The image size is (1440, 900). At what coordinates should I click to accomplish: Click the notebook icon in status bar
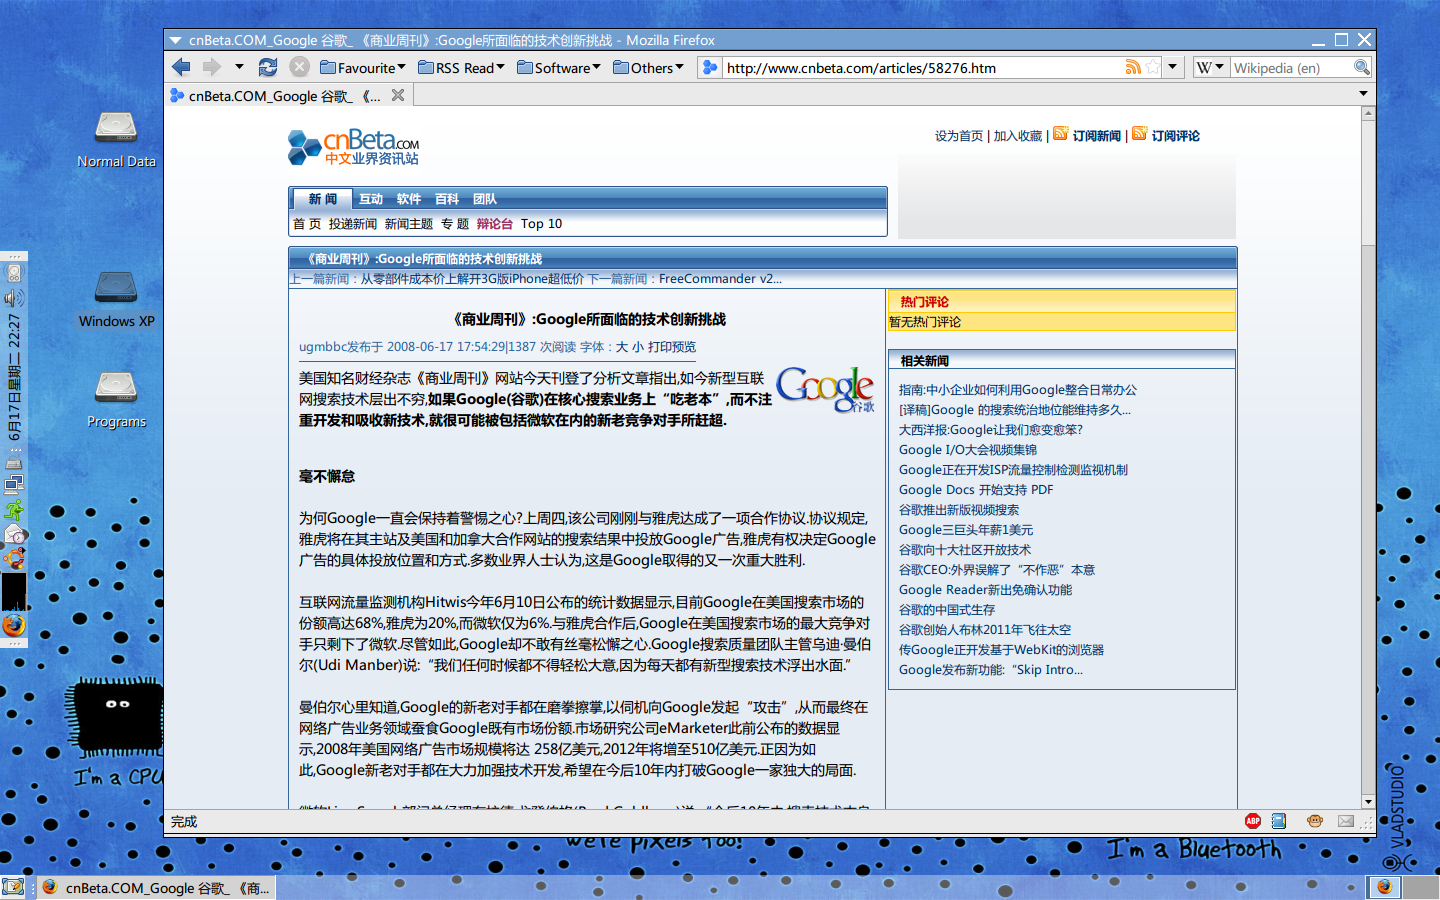point(1279,821)
